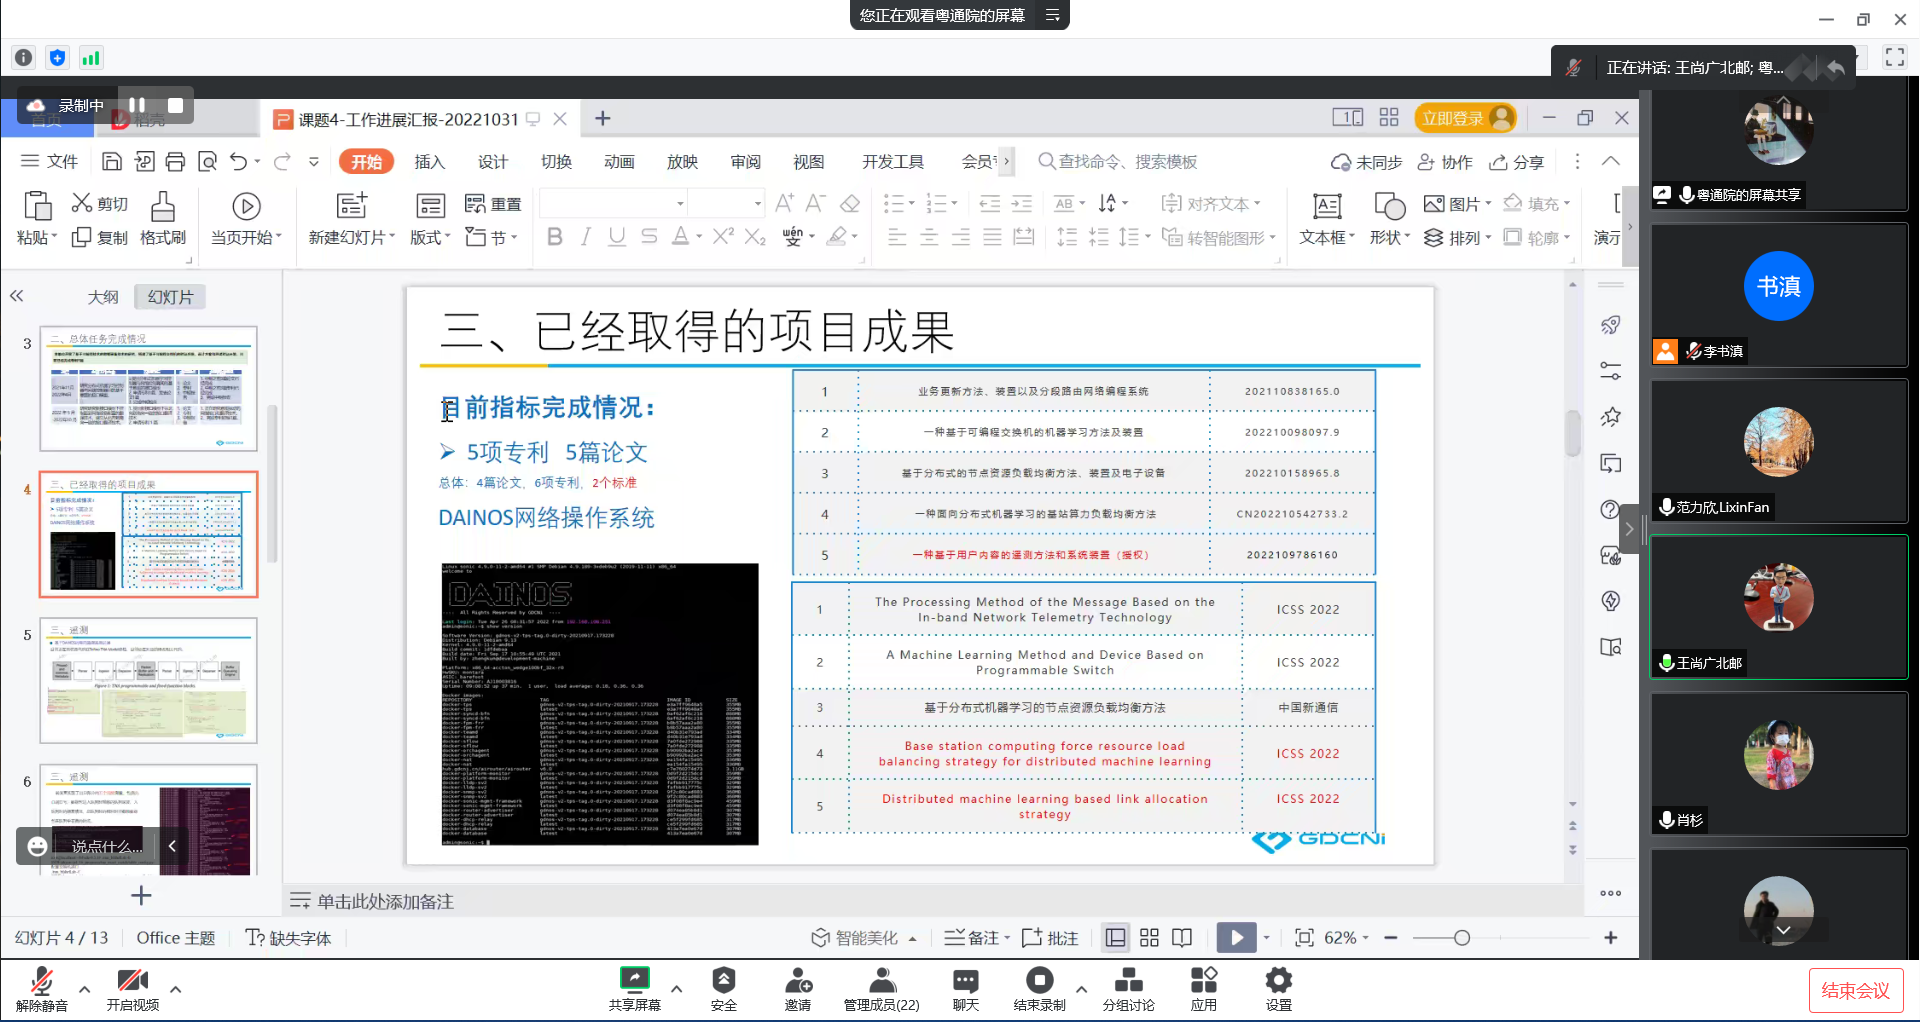Click the Share (分享) button
This screenshot has width=1920, height=1022.
coord(1516,162)
